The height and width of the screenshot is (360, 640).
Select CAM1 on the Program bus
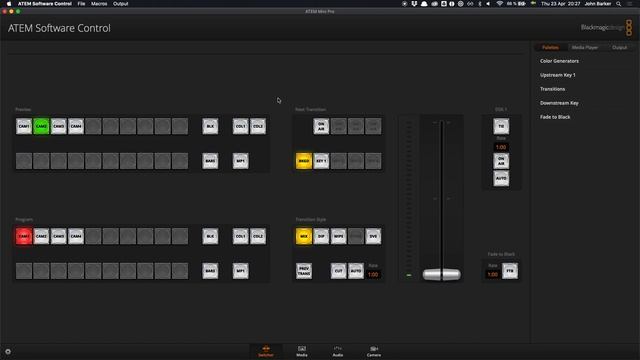pyautogui.click(x=24, y=236)
